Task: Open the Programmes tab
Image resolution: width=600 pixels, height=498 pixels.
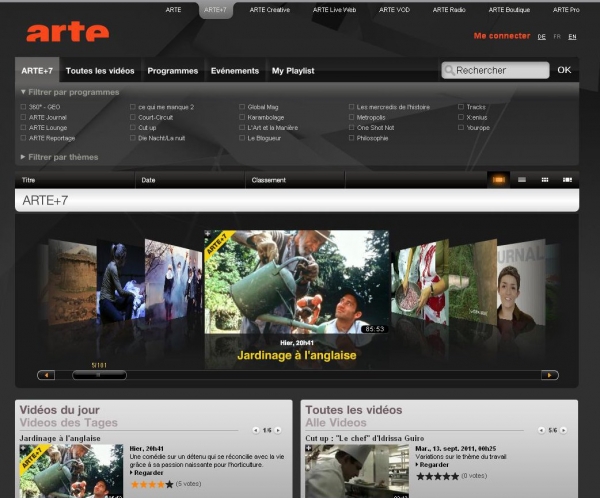Action: pyautogui.click(x=173, y=71)
